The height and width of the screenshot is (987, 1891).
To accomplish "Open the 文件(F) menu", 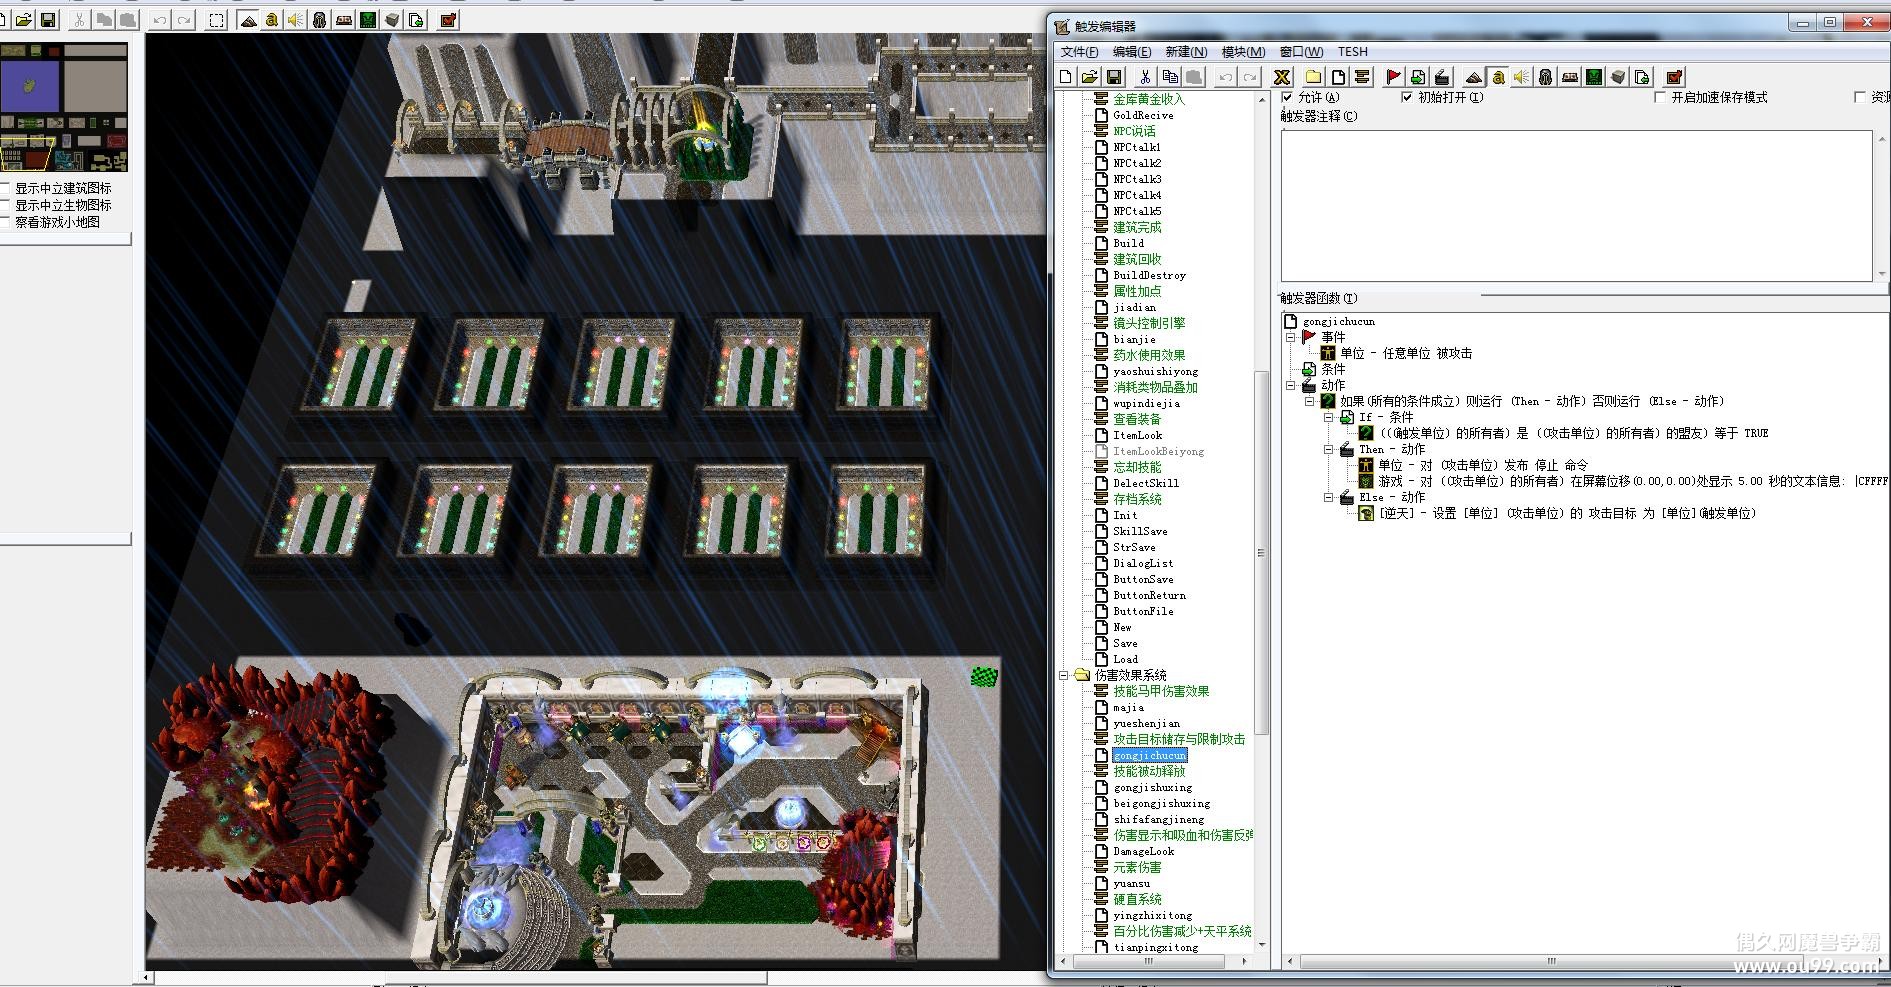I will pos(1079,52).
